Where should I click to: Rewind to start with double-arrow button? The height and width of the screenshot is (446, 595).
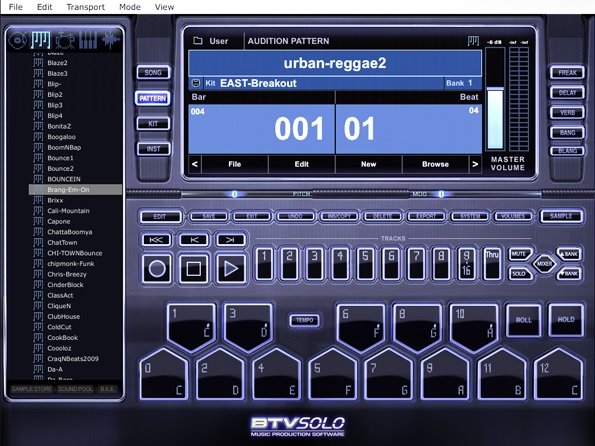pos(156,240)
